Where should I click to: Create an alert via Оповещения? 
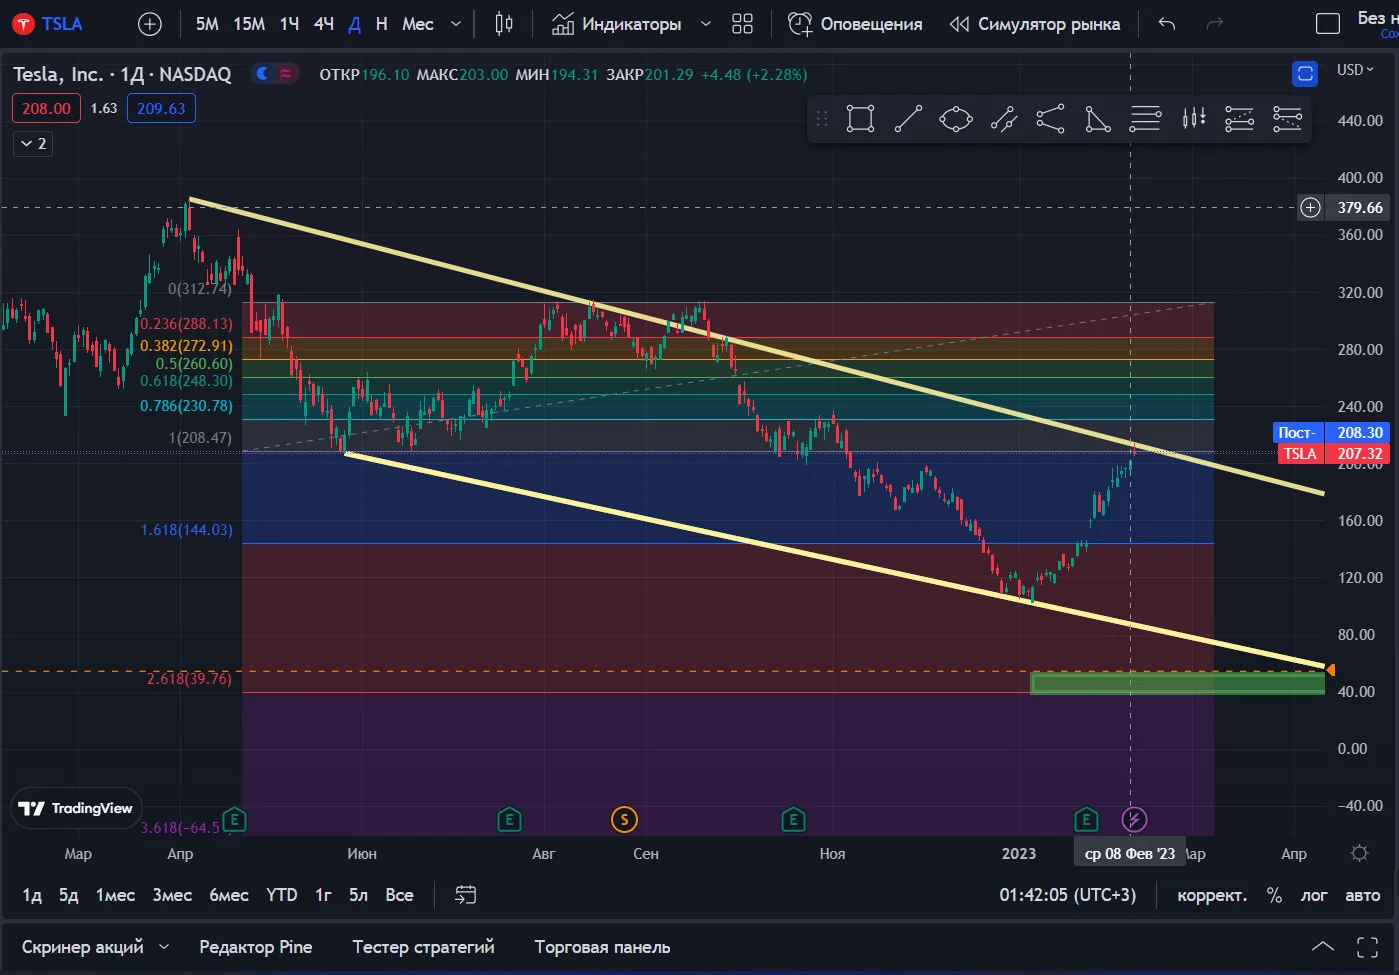(x=855, y=24)
